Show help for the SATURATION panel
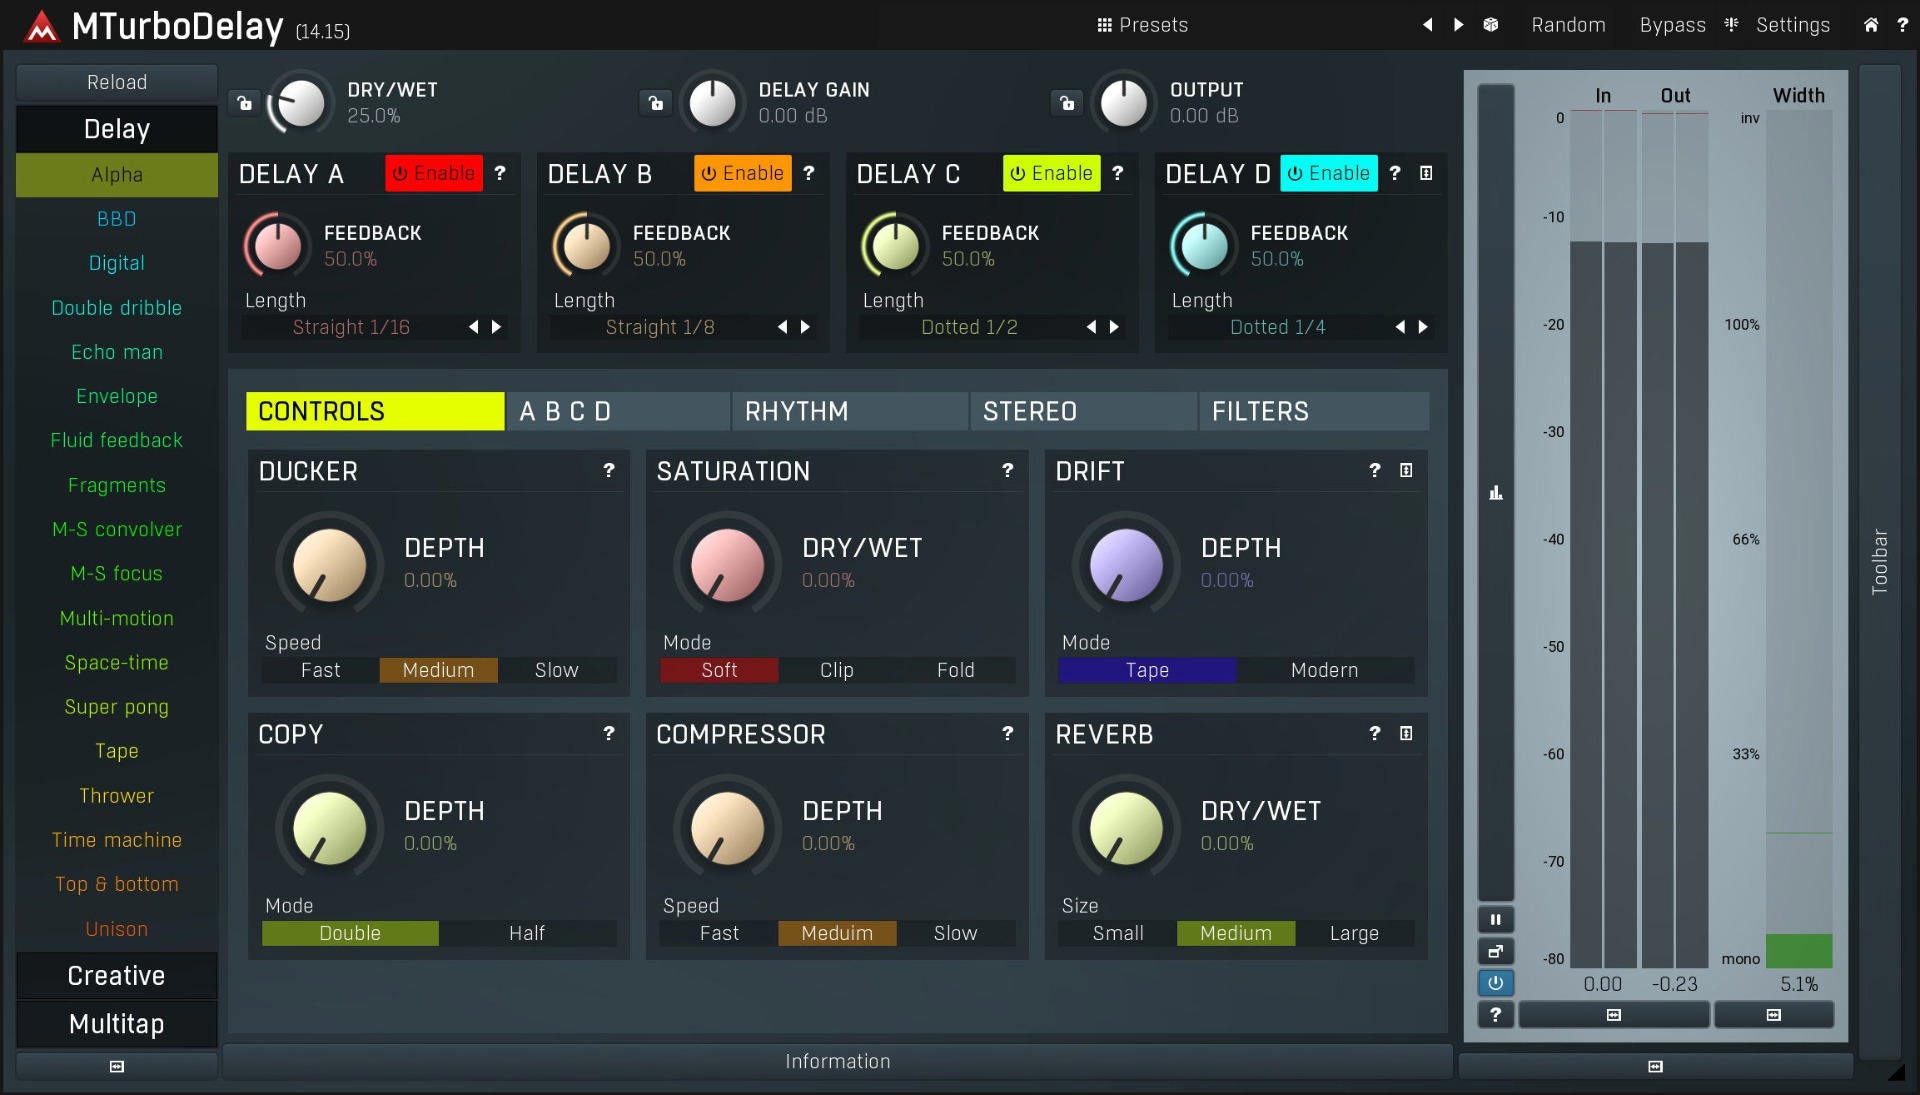1920x1095 pixels. (1008, 470)
